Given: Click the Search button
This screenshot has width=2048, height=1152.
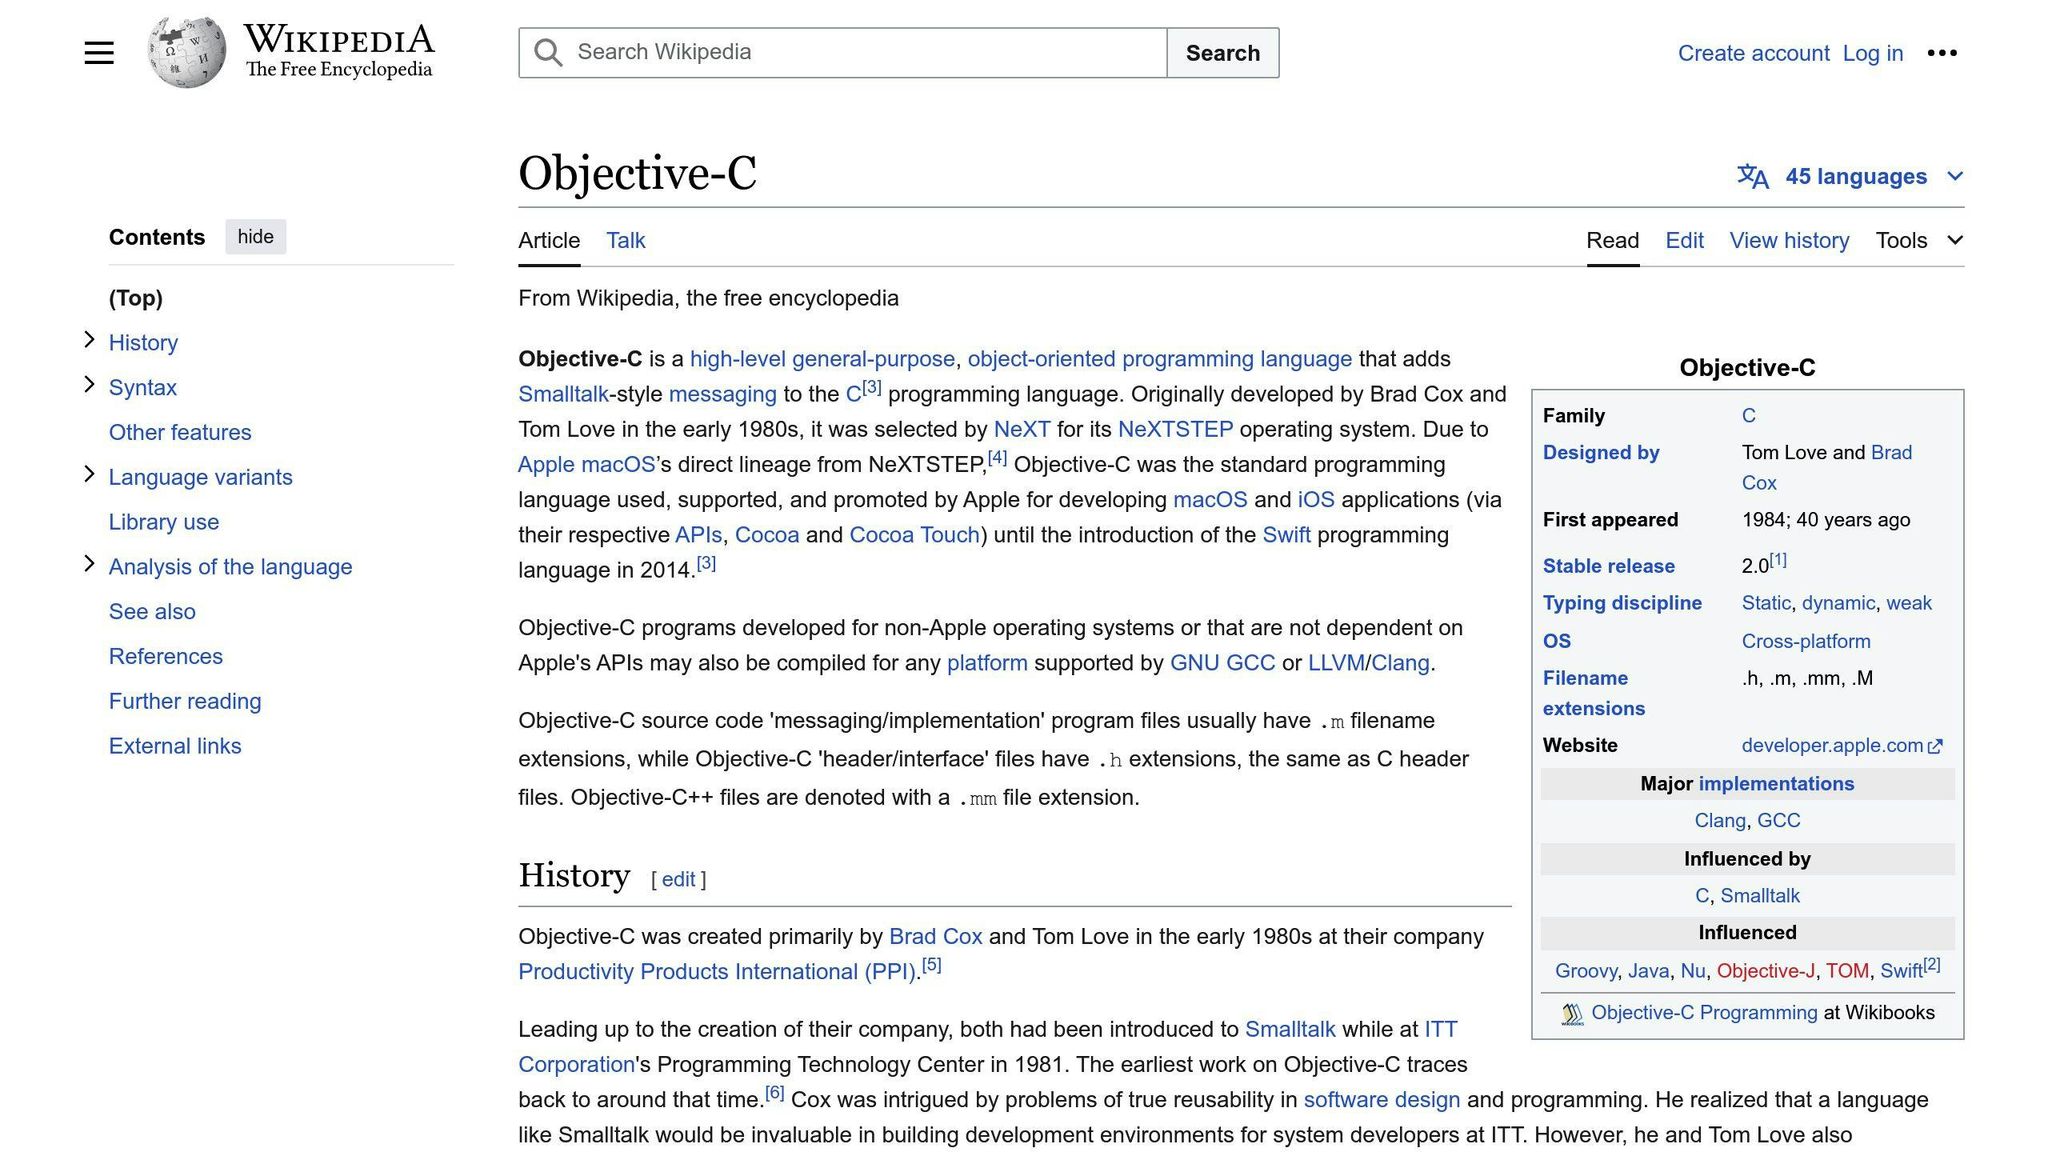Looking at the screenshot, I should [1222, 52].
